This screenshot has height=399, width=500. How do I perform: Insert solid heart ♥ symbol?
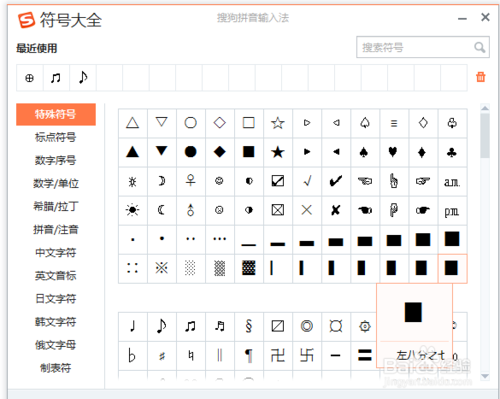(394, 152)
